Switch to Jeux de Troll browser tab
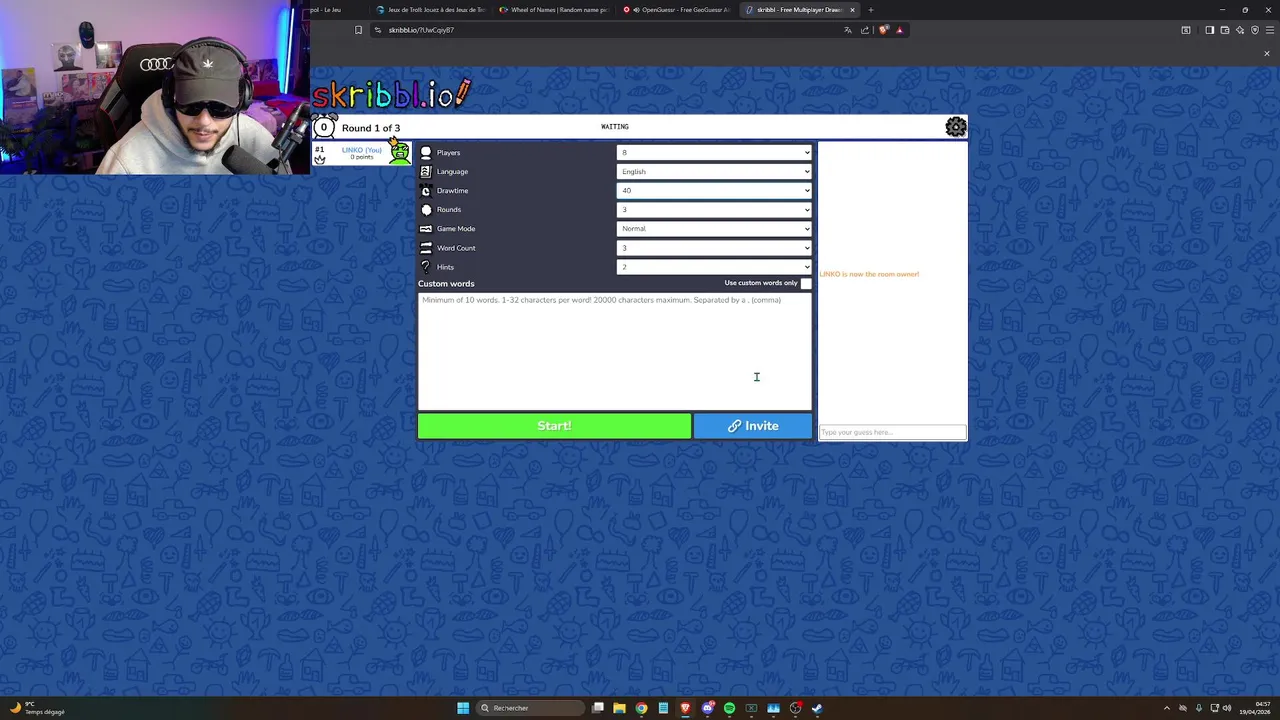1280x720 pixels. 430,10
